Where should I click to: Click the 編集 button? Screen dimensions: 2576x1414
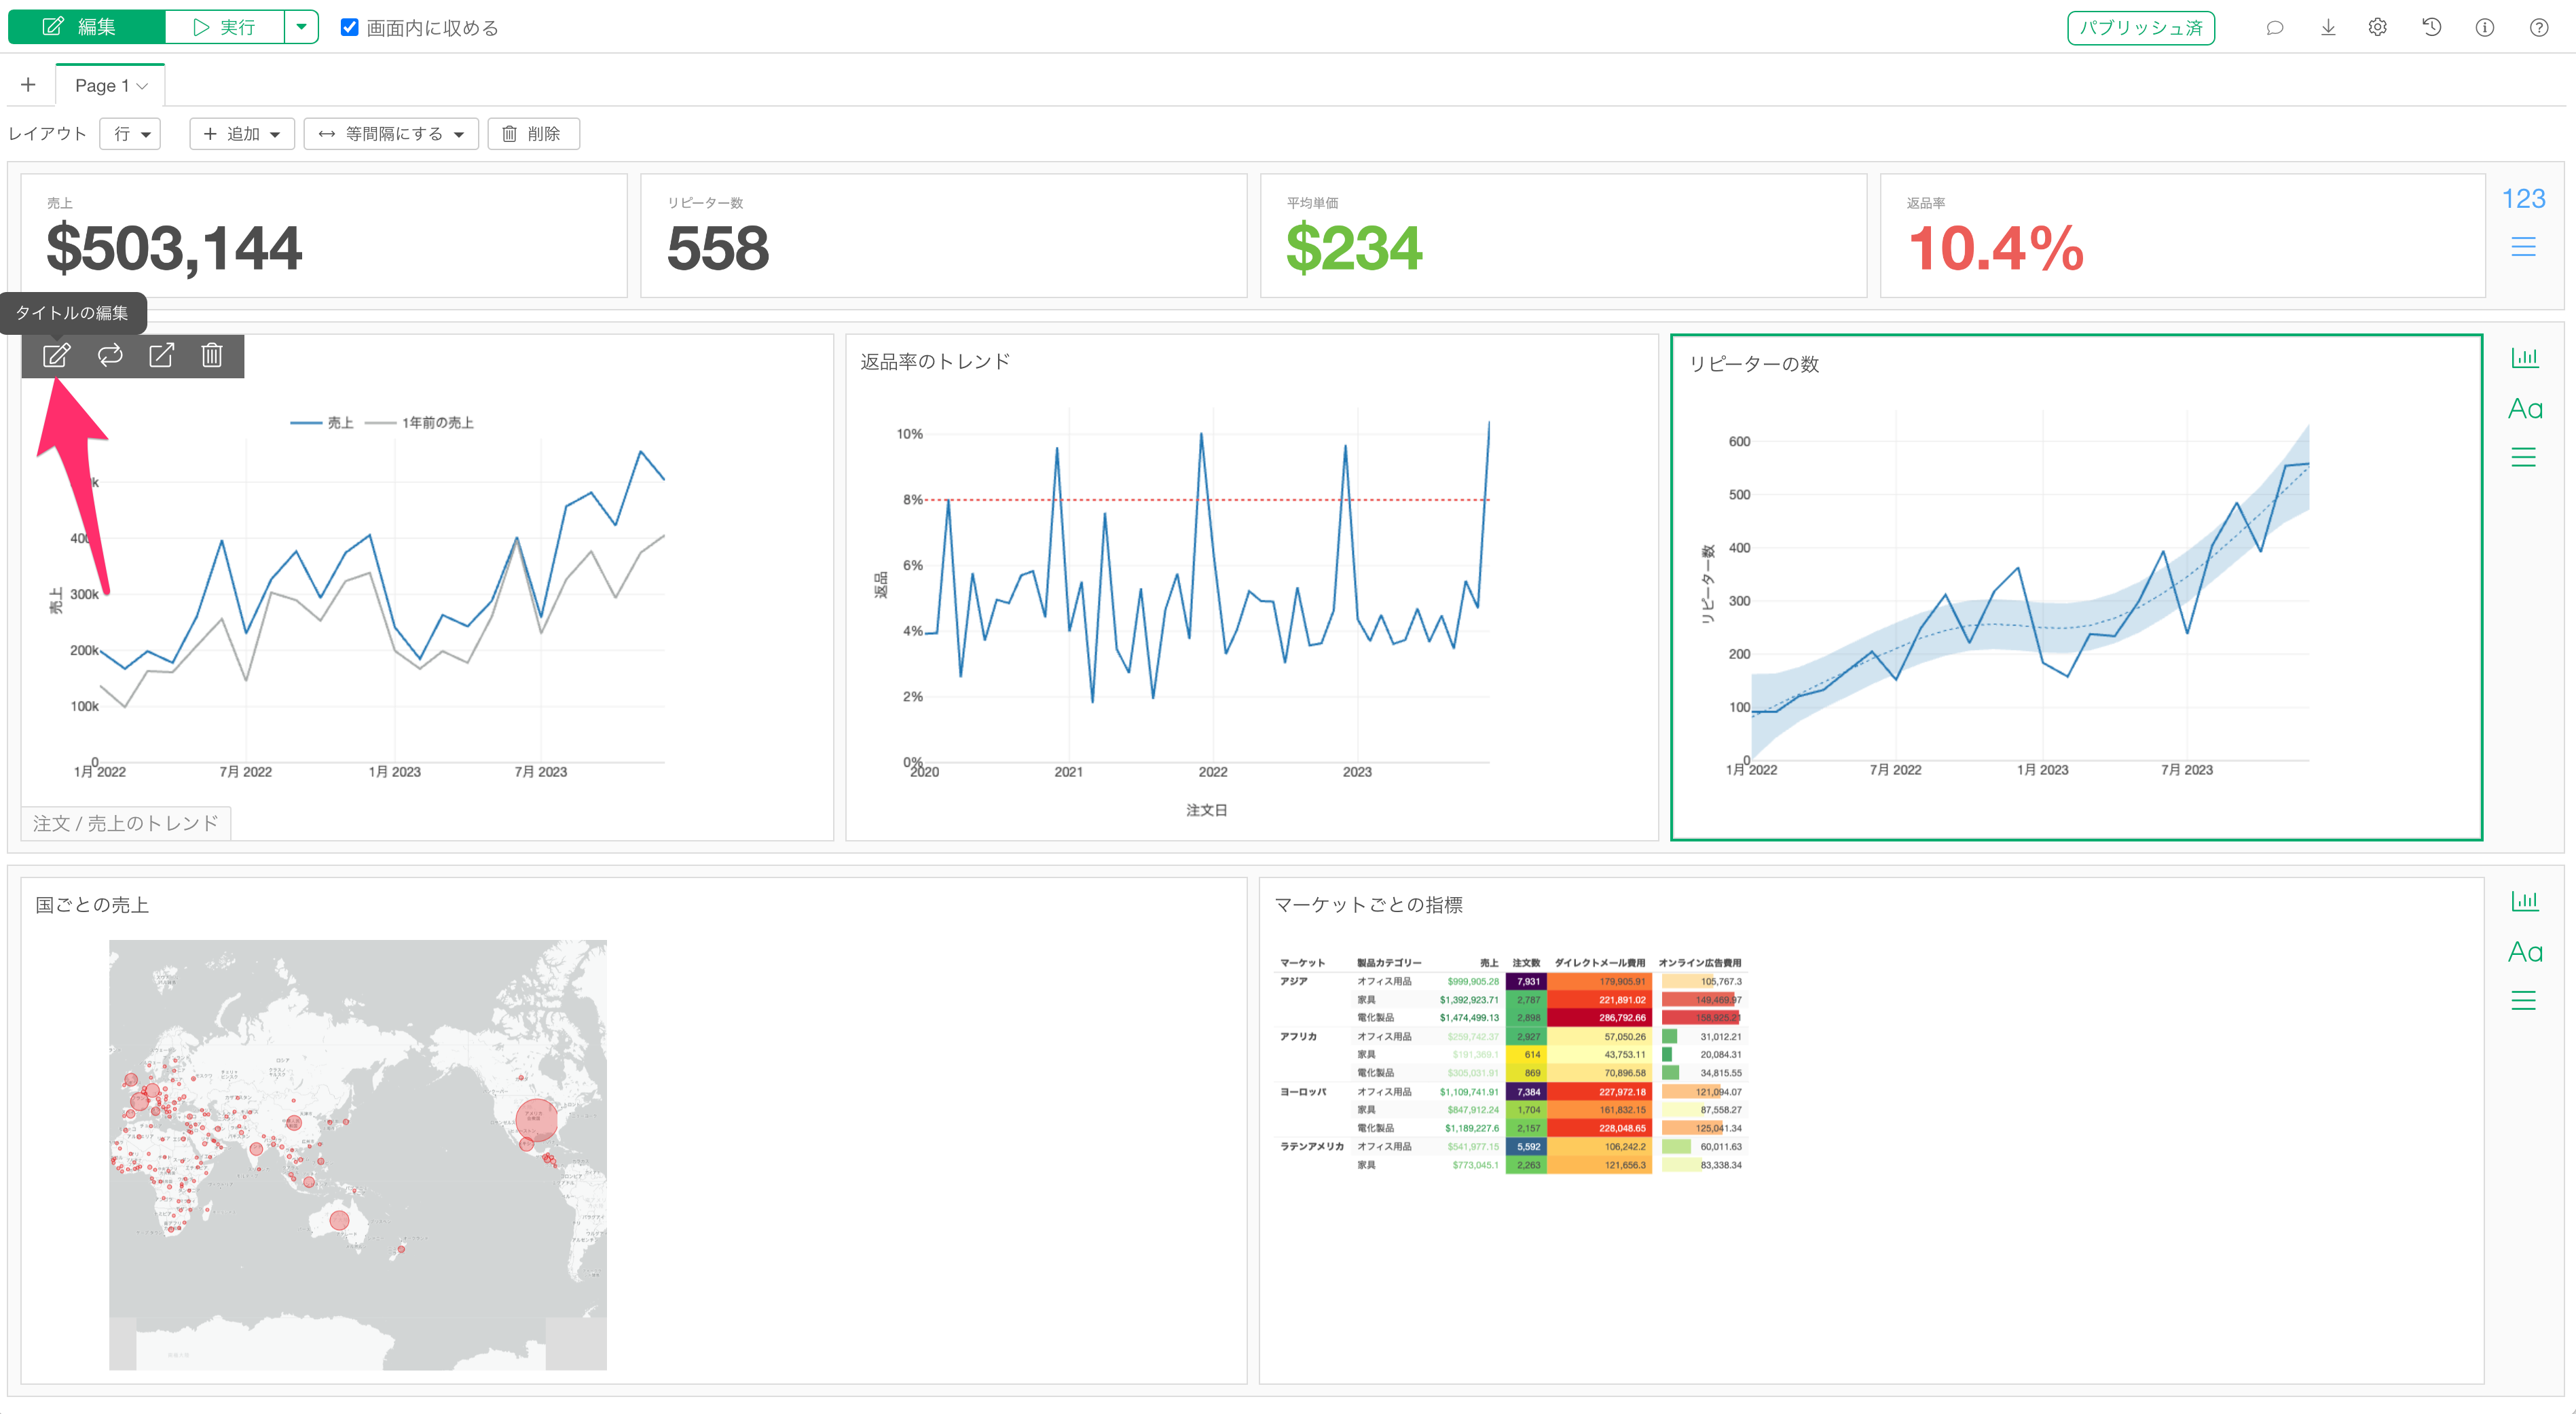(x=86, y=27)
